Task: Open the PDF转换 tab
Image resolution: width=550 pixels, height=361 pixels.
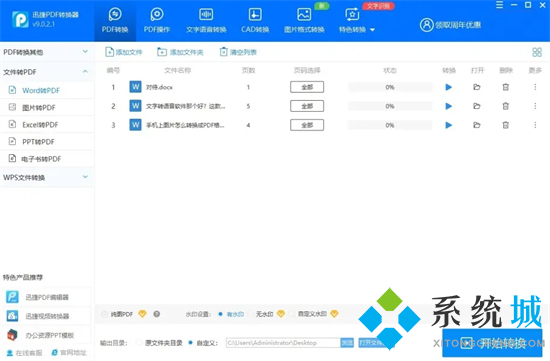Action: (x=115, y=21)
